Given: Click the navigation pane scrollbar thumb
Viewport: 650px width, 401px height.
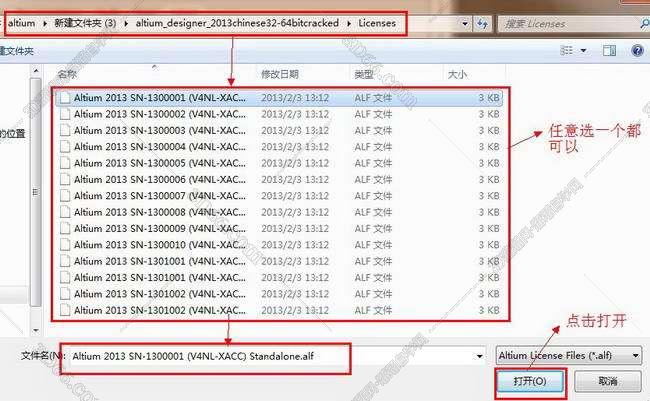Looking at the screenshot, I should pyautogui.click(x=36, y=192).
